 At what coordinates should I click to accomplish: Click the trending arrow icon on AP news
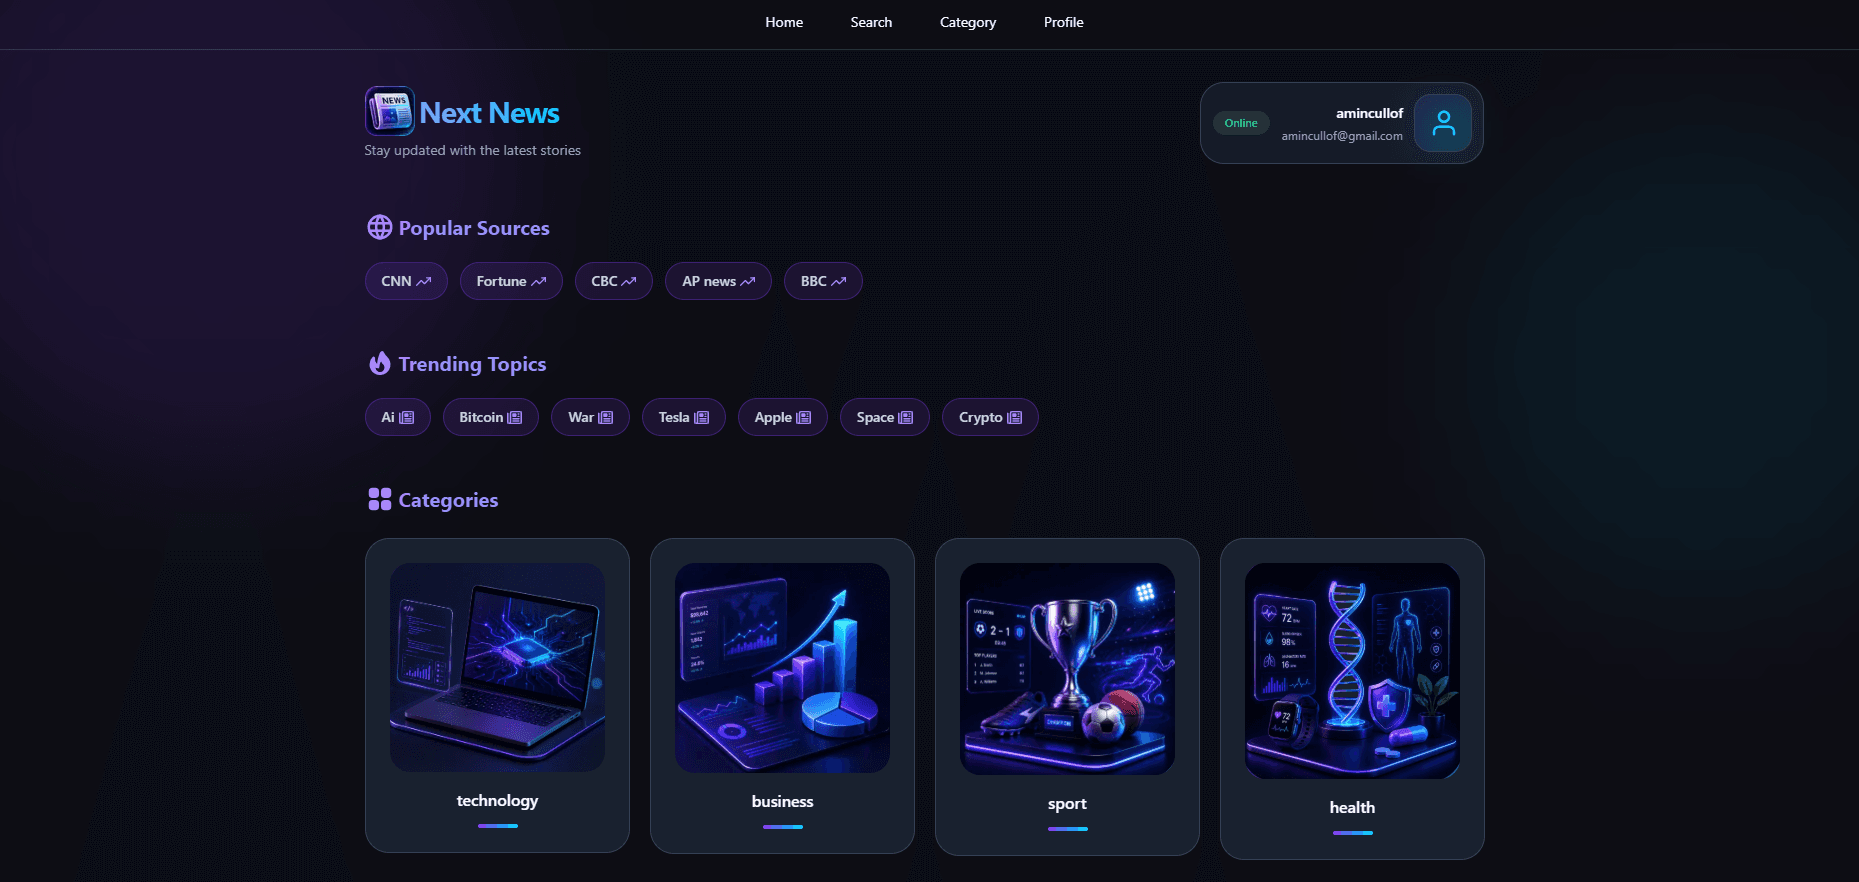pos(748,281)
